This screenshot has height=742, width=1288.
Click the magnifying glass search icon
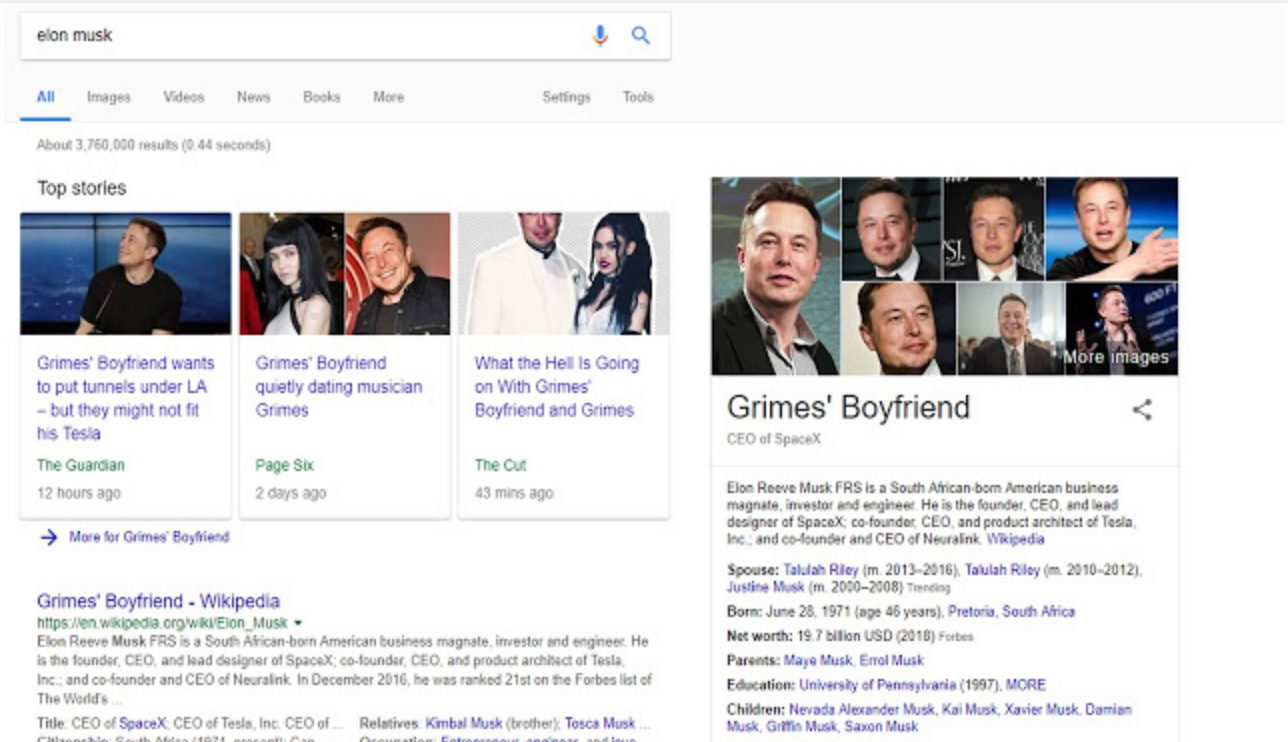coord(641,36)
